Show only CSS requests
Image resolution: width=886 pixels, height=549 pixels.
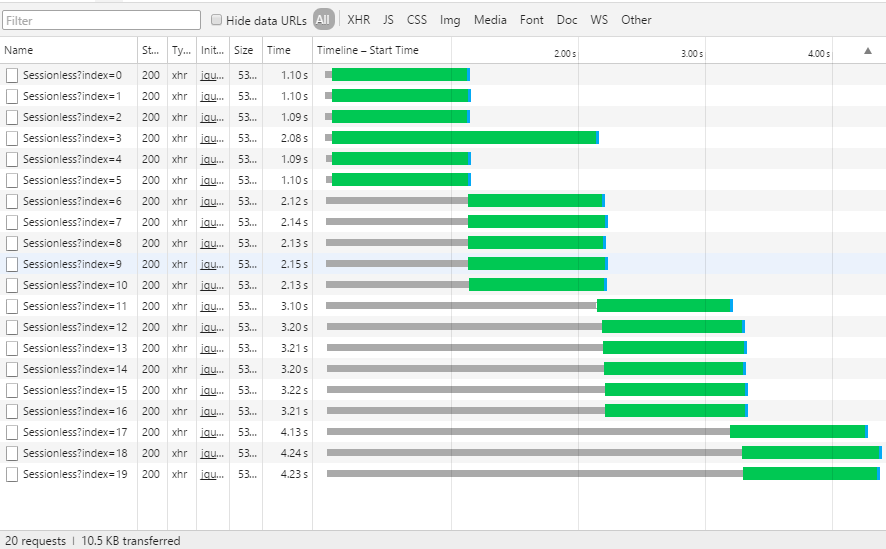416,20
